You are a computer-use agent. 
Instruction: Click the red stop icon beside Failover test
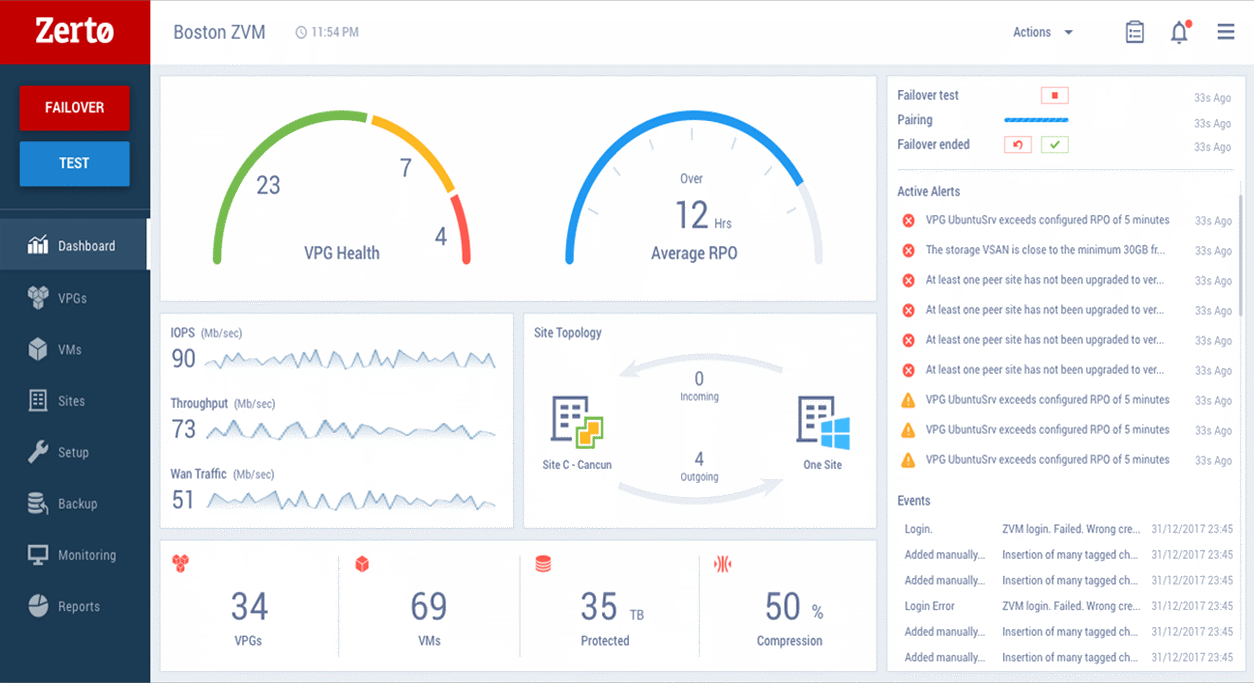point(1054,96)
